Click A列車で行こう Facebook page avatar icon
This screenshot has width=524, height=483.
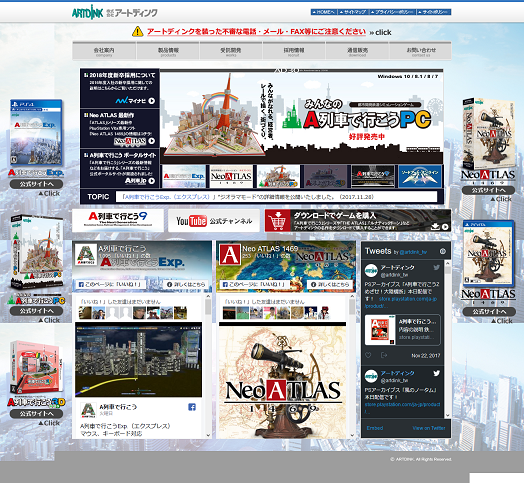click(x=86, y=255)
